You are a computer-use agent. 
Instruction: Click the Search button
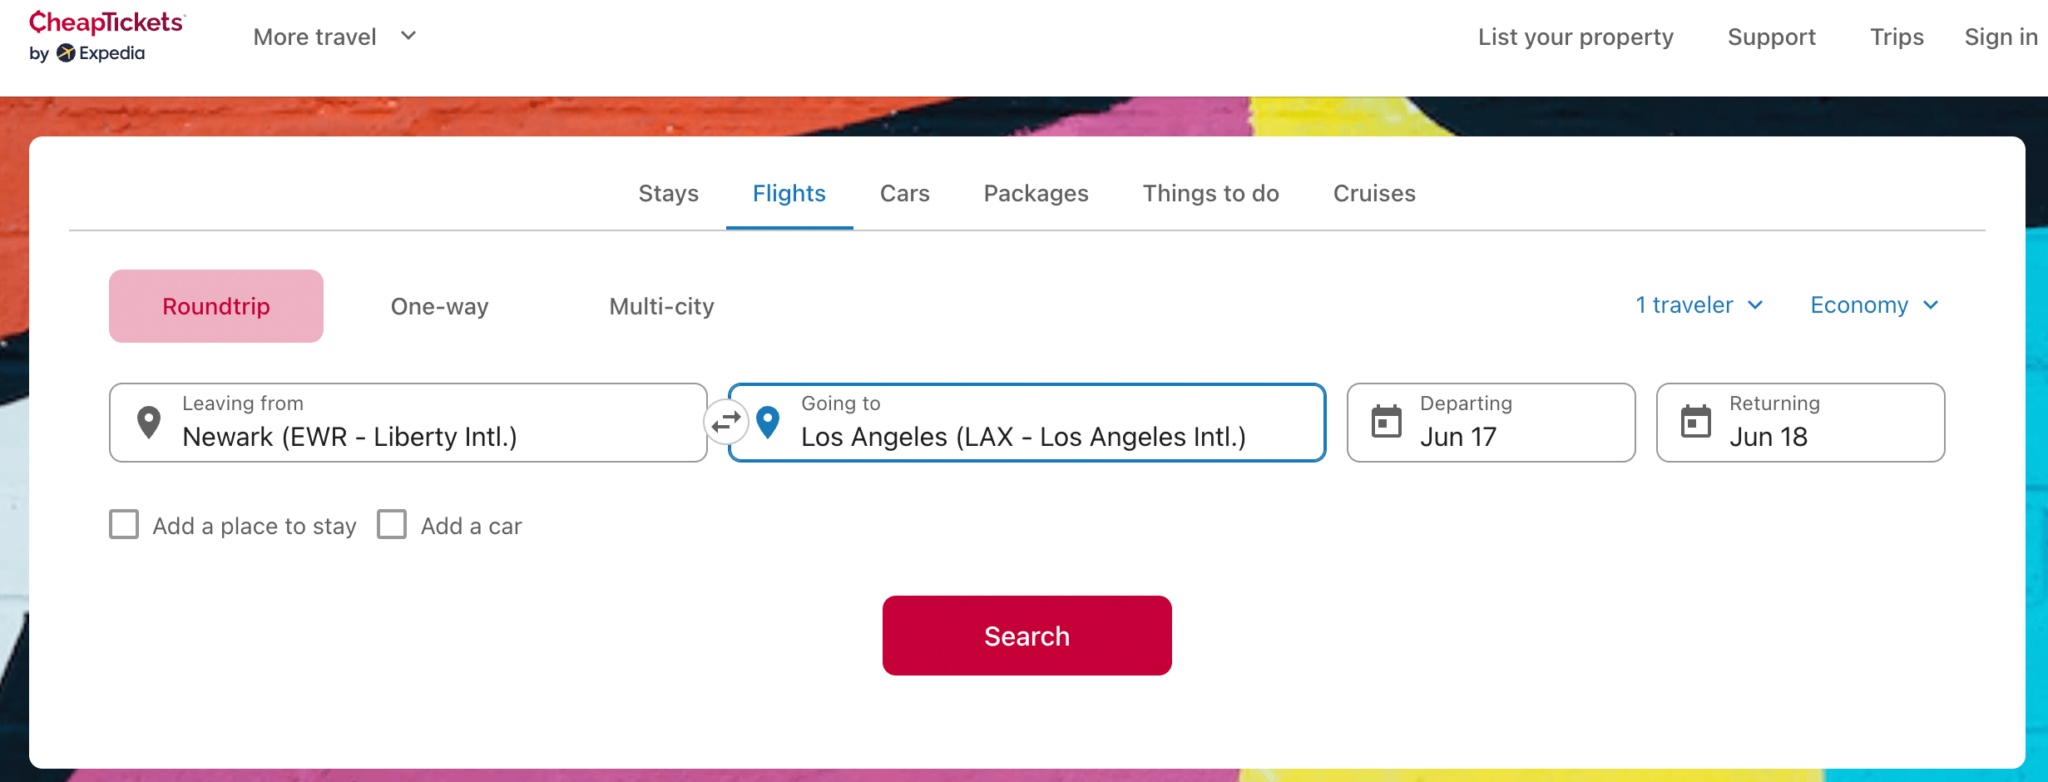(x=1026, y=635)
